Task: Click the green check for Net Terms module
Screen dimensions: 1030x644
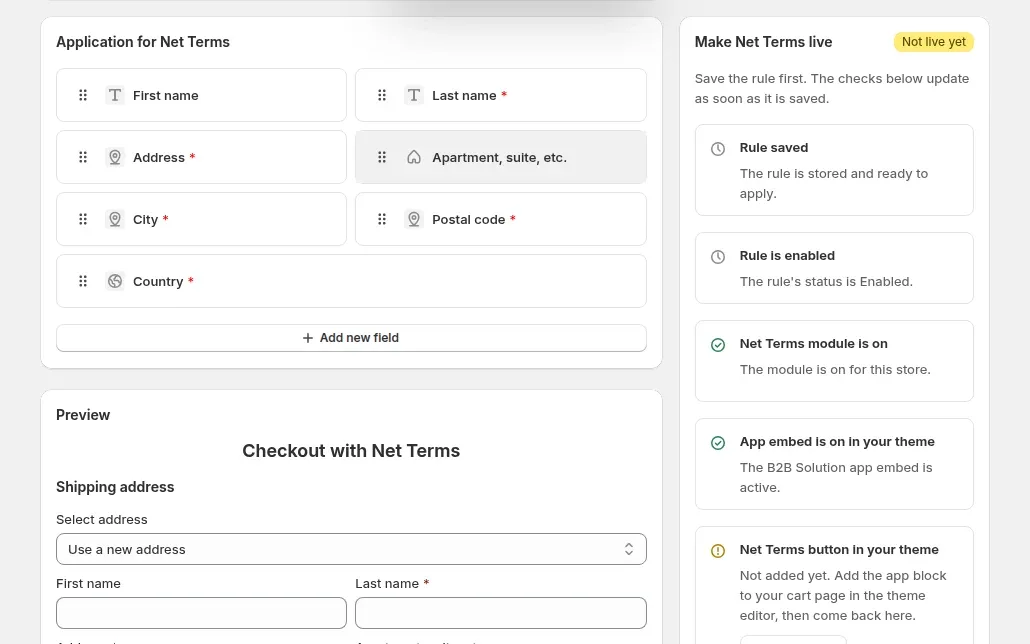Action: 718,345
